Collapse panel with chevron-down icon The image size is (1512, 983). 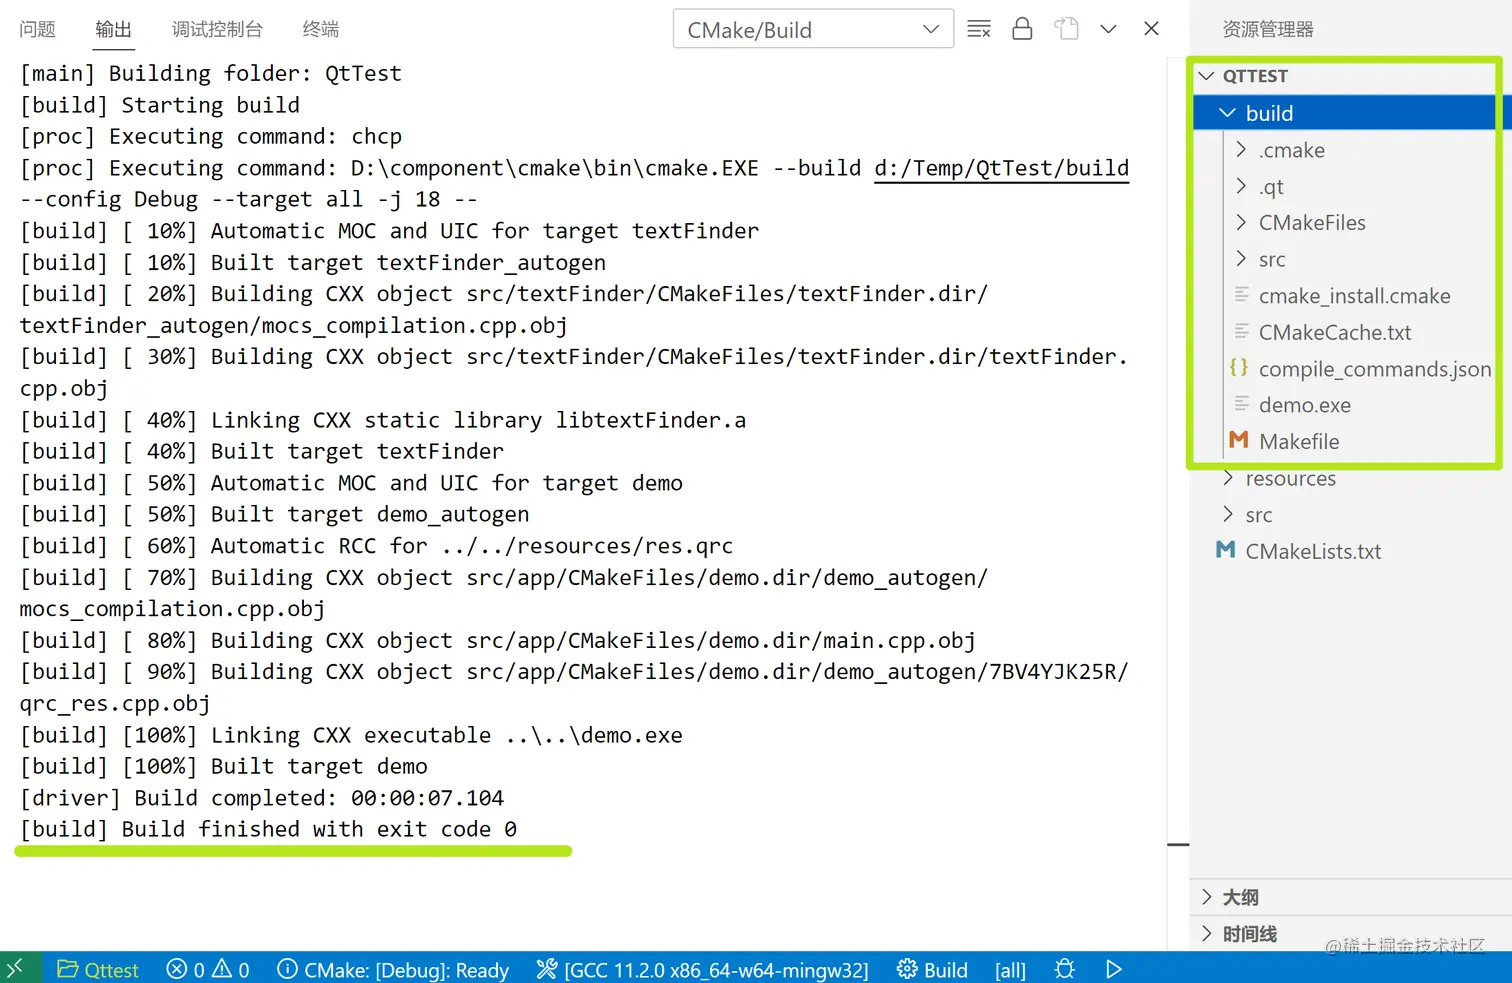click(1108, 29)
